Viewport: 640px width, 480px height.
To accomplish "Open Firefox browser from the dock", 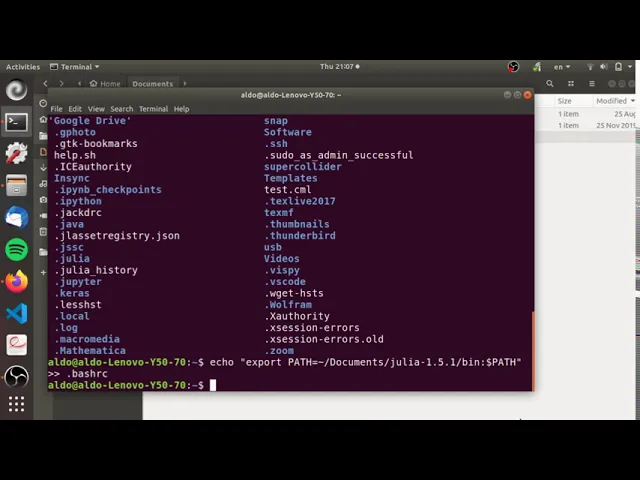I will coord(16,281).
